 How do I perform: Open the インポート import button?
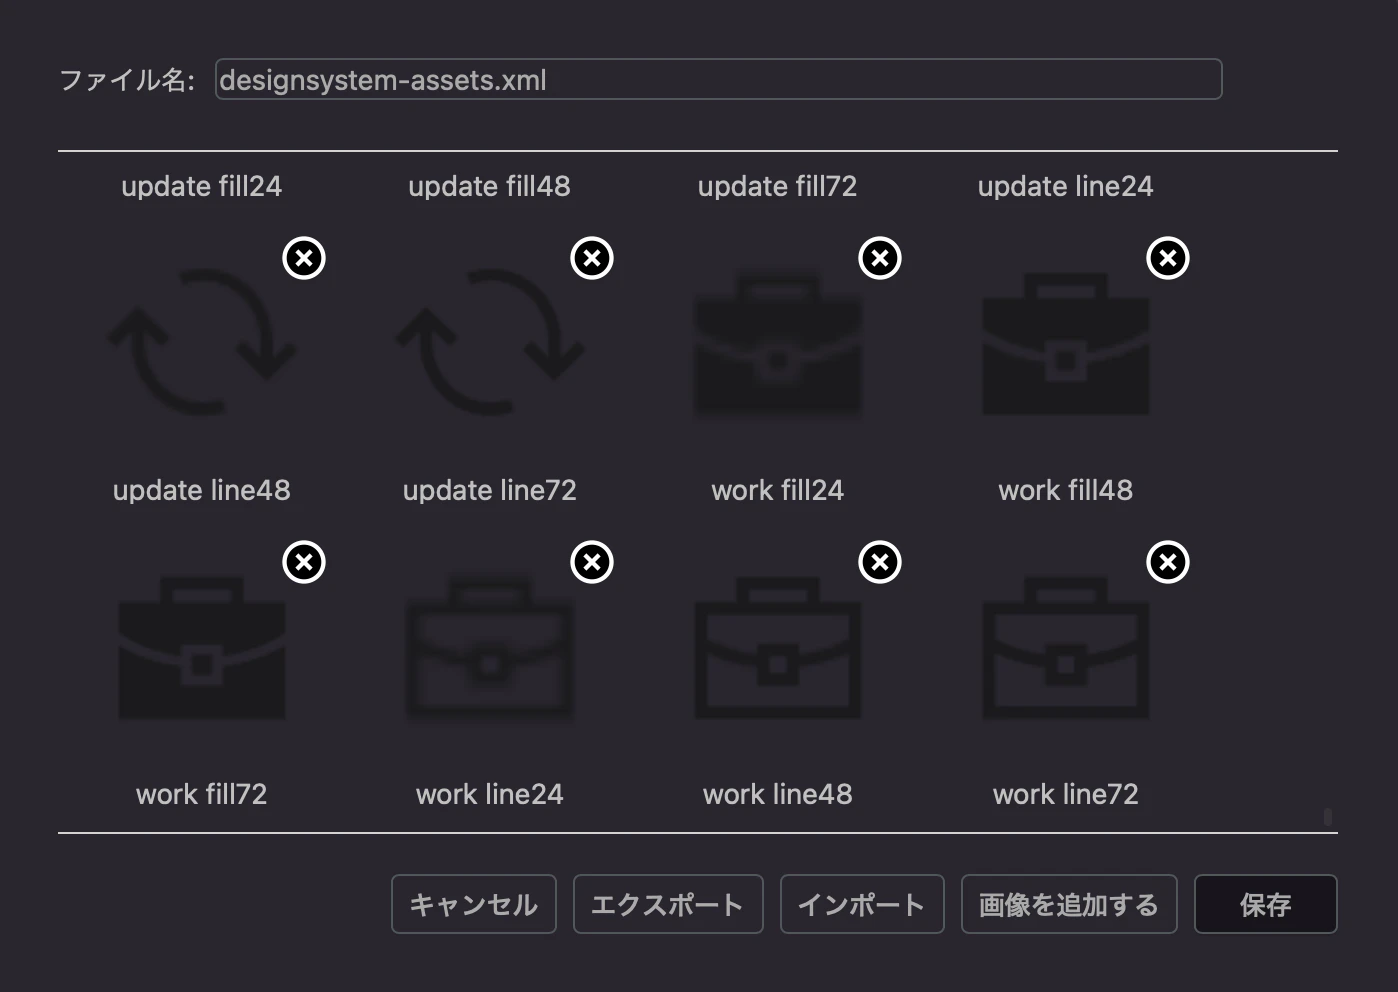tap(862, 904)
